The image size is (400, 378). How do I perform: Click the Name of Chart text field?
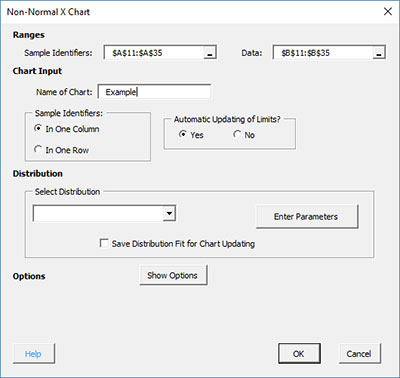coord(154,92)
